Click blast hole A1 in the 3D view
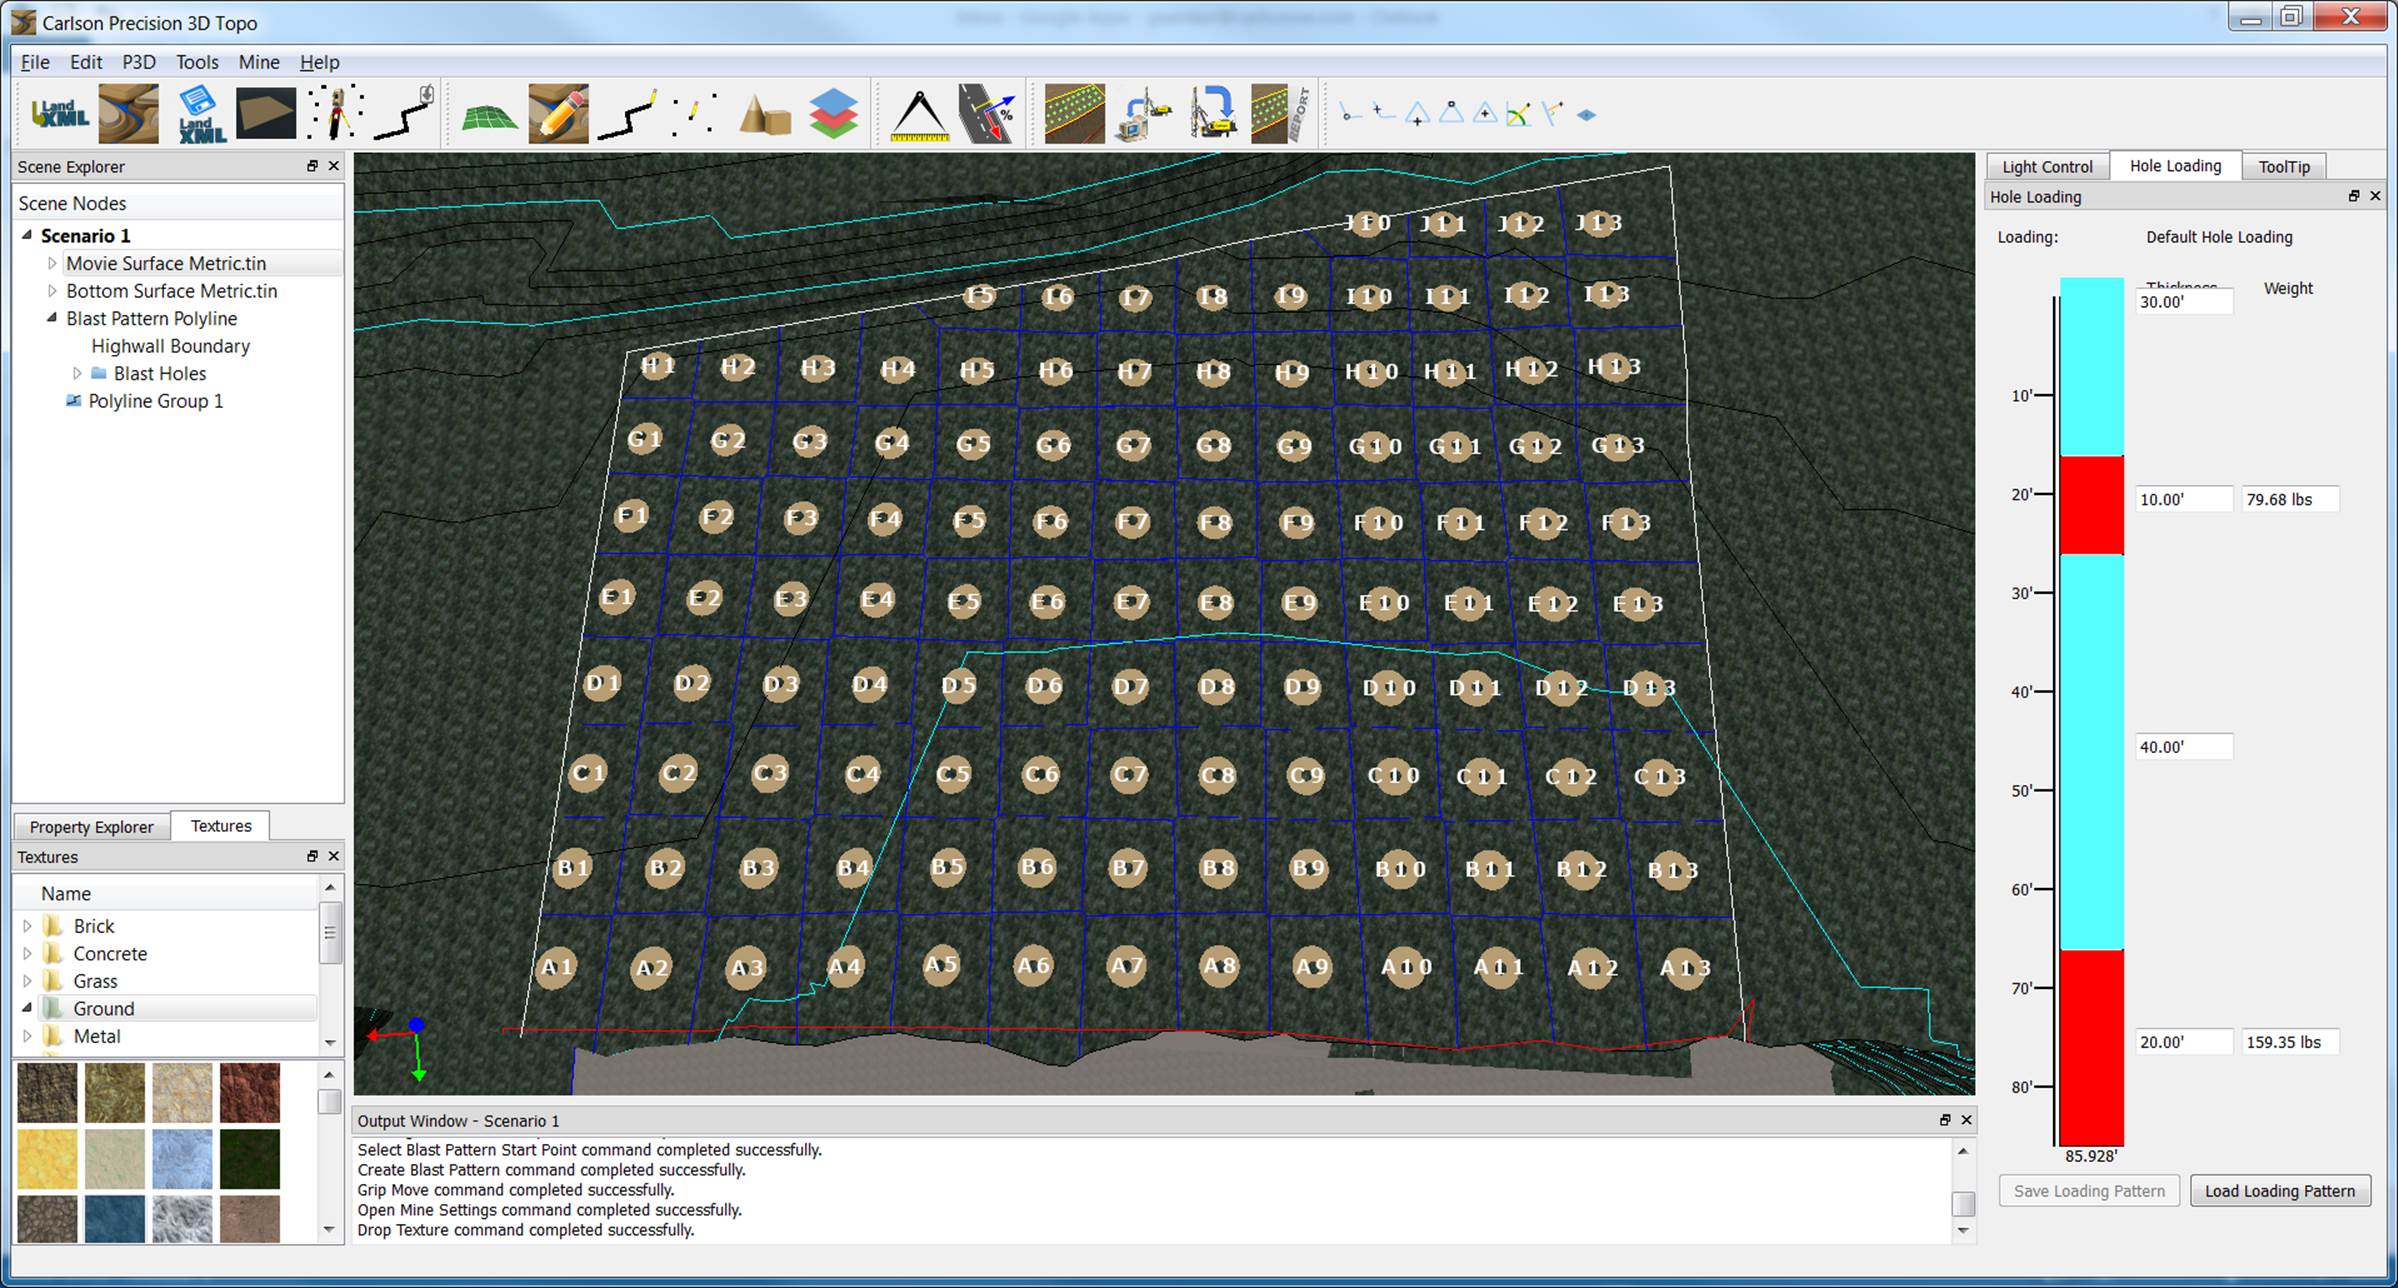This screenshot has width=2398, height=1288. click(556, 967)
